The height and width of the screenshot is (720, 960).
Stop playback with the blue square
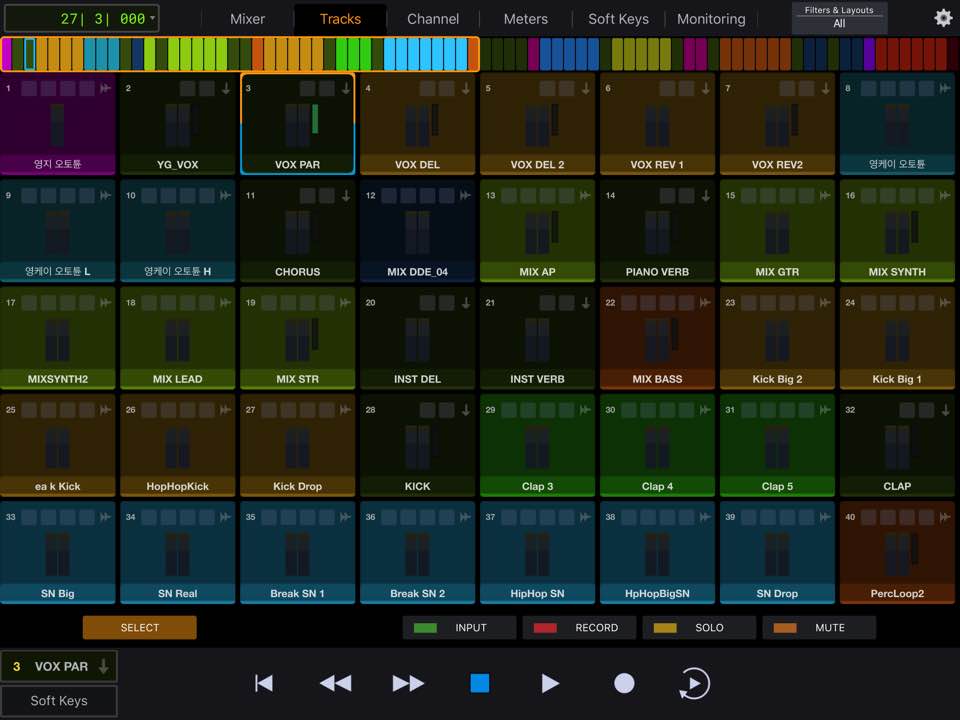point(479,683)
